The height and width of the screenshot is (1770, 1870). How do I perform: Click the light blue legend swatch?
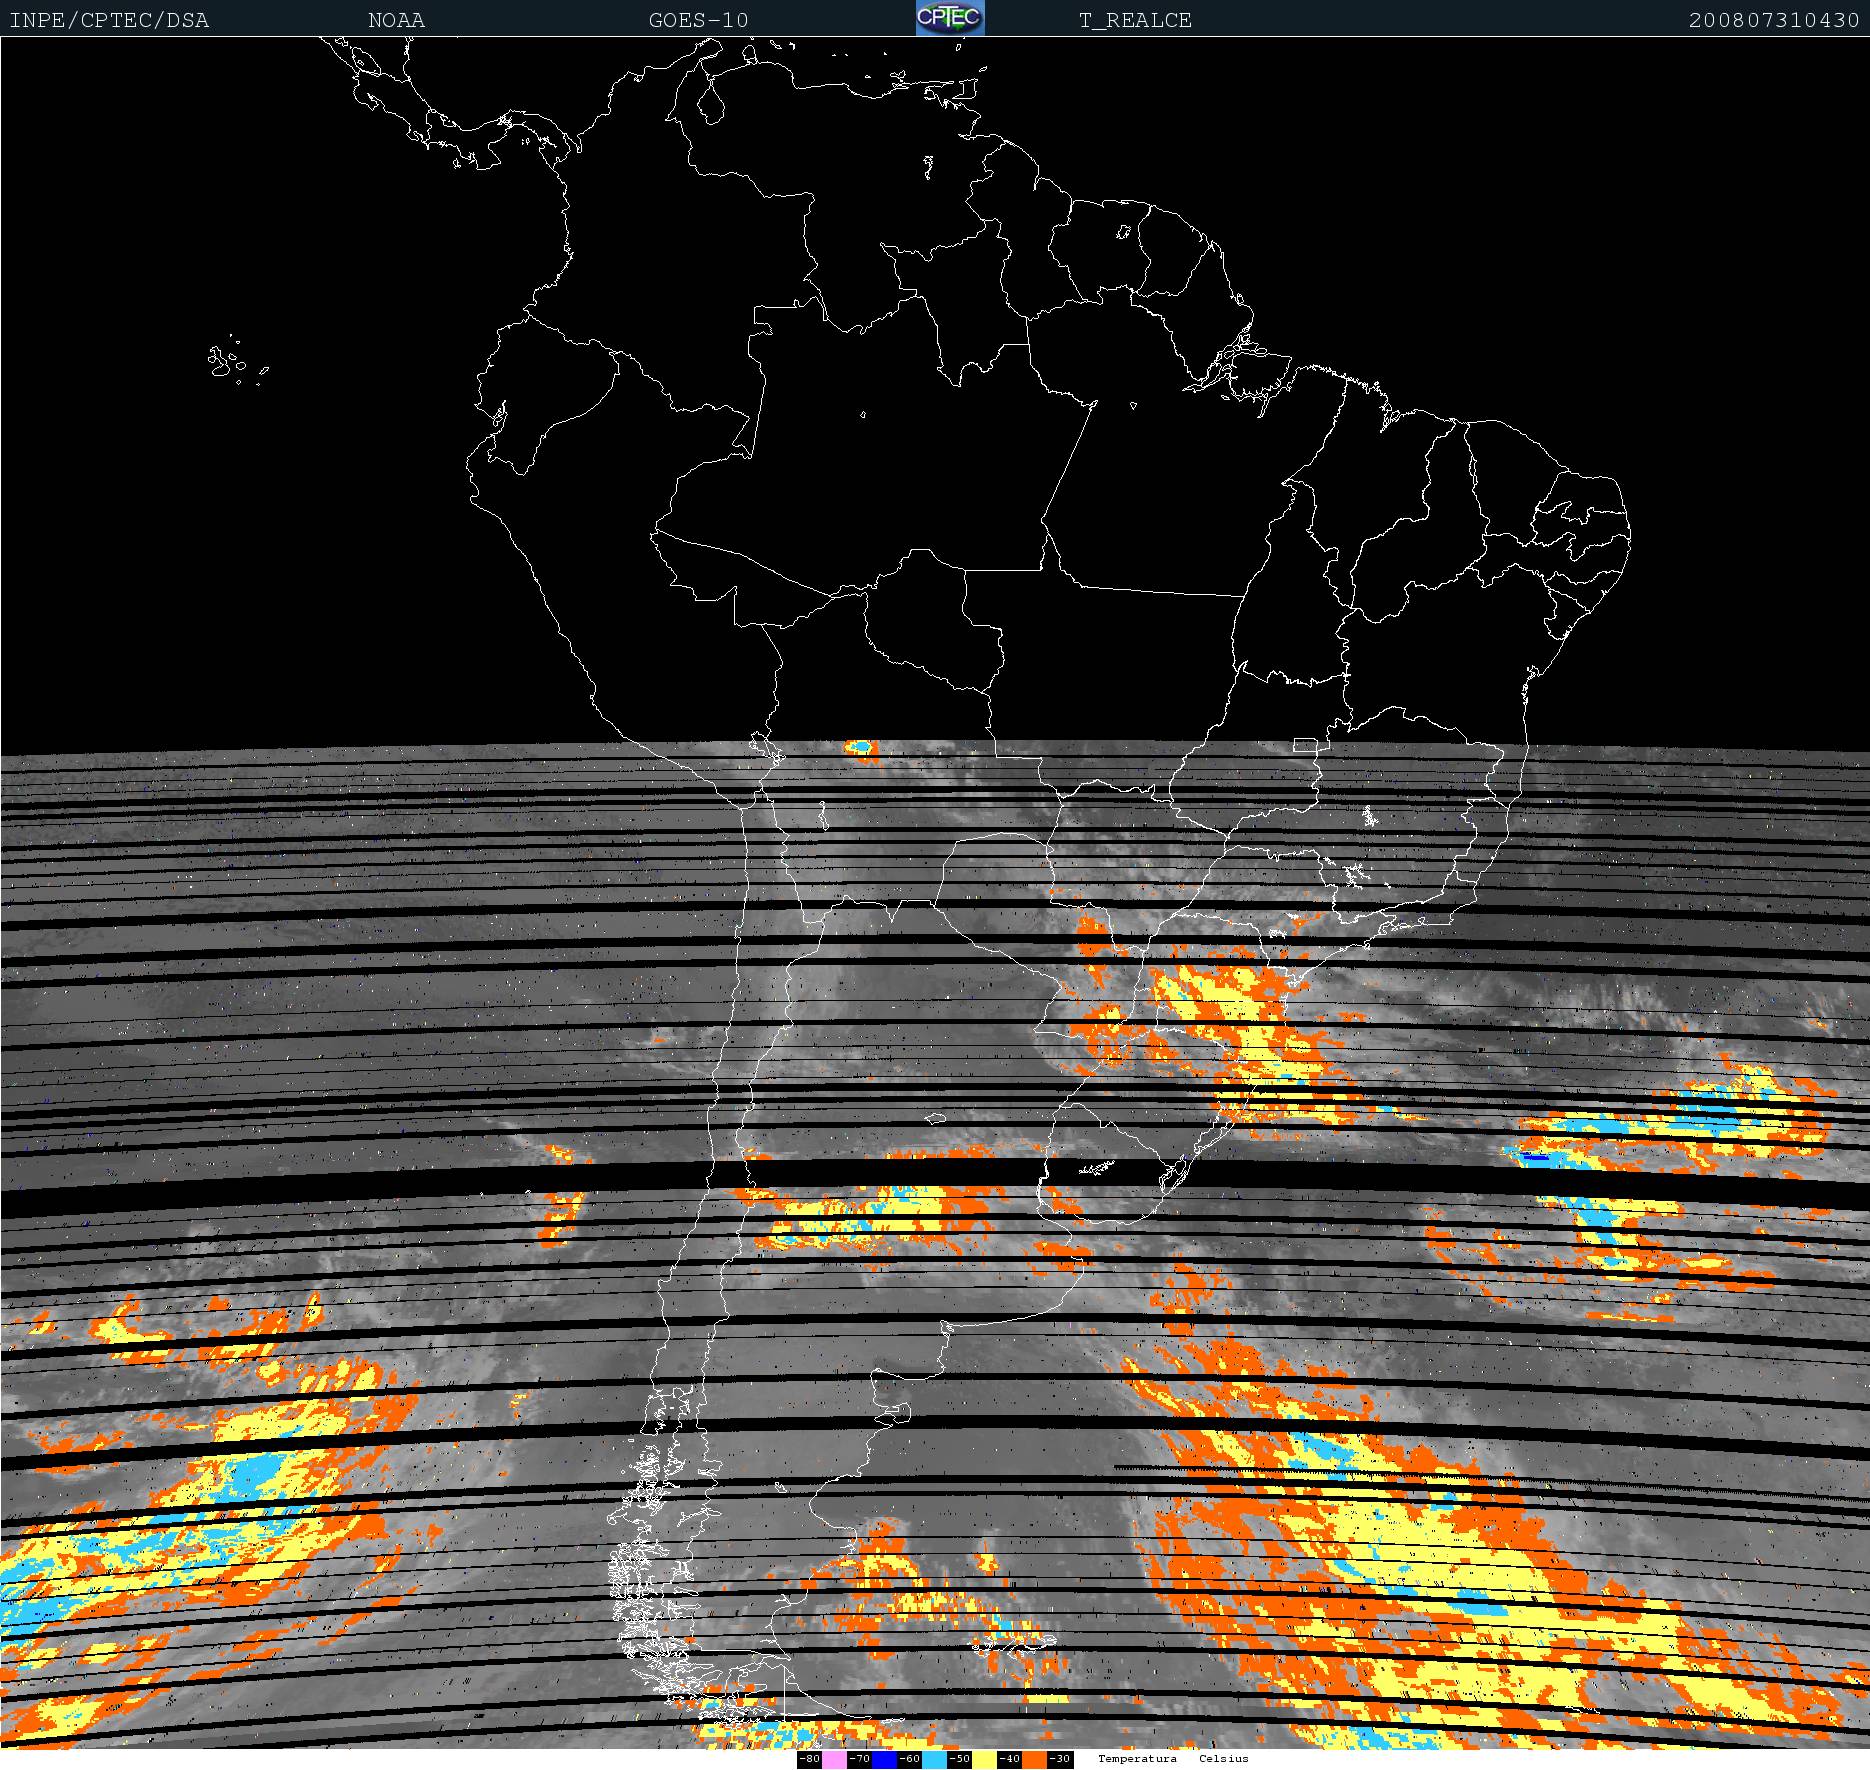click(x=933, y=1759)
